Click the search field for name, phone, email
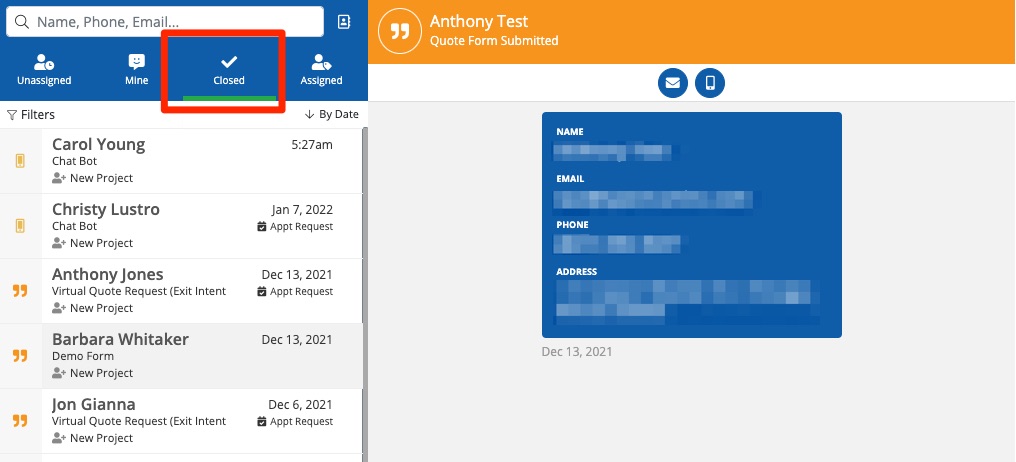Image resolution: width=1016 pixels, height=462 pixels. (x=170, y=22)
